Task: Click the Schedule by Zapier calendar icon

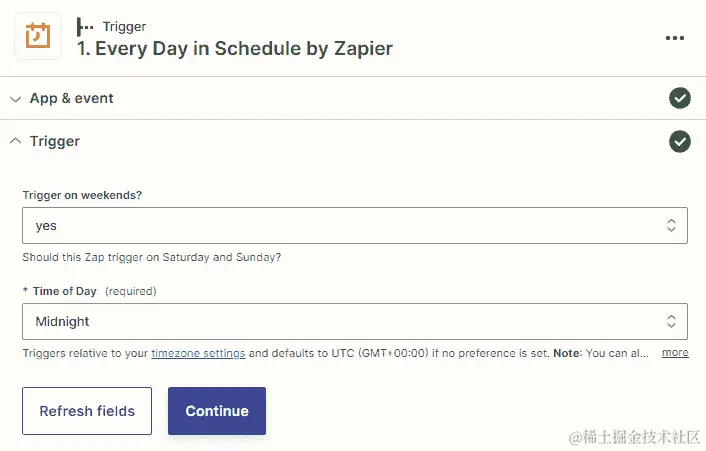Action: click(38, 37)
